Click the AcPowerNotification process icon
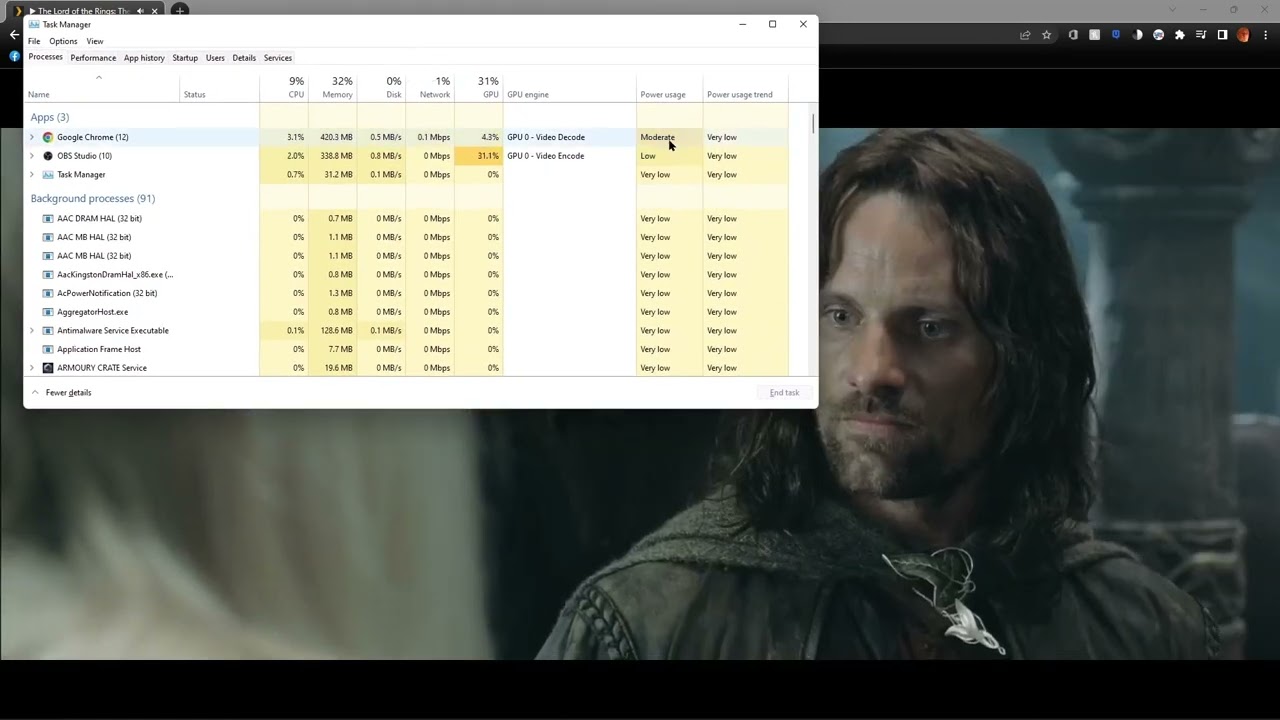 pos(48,293)
